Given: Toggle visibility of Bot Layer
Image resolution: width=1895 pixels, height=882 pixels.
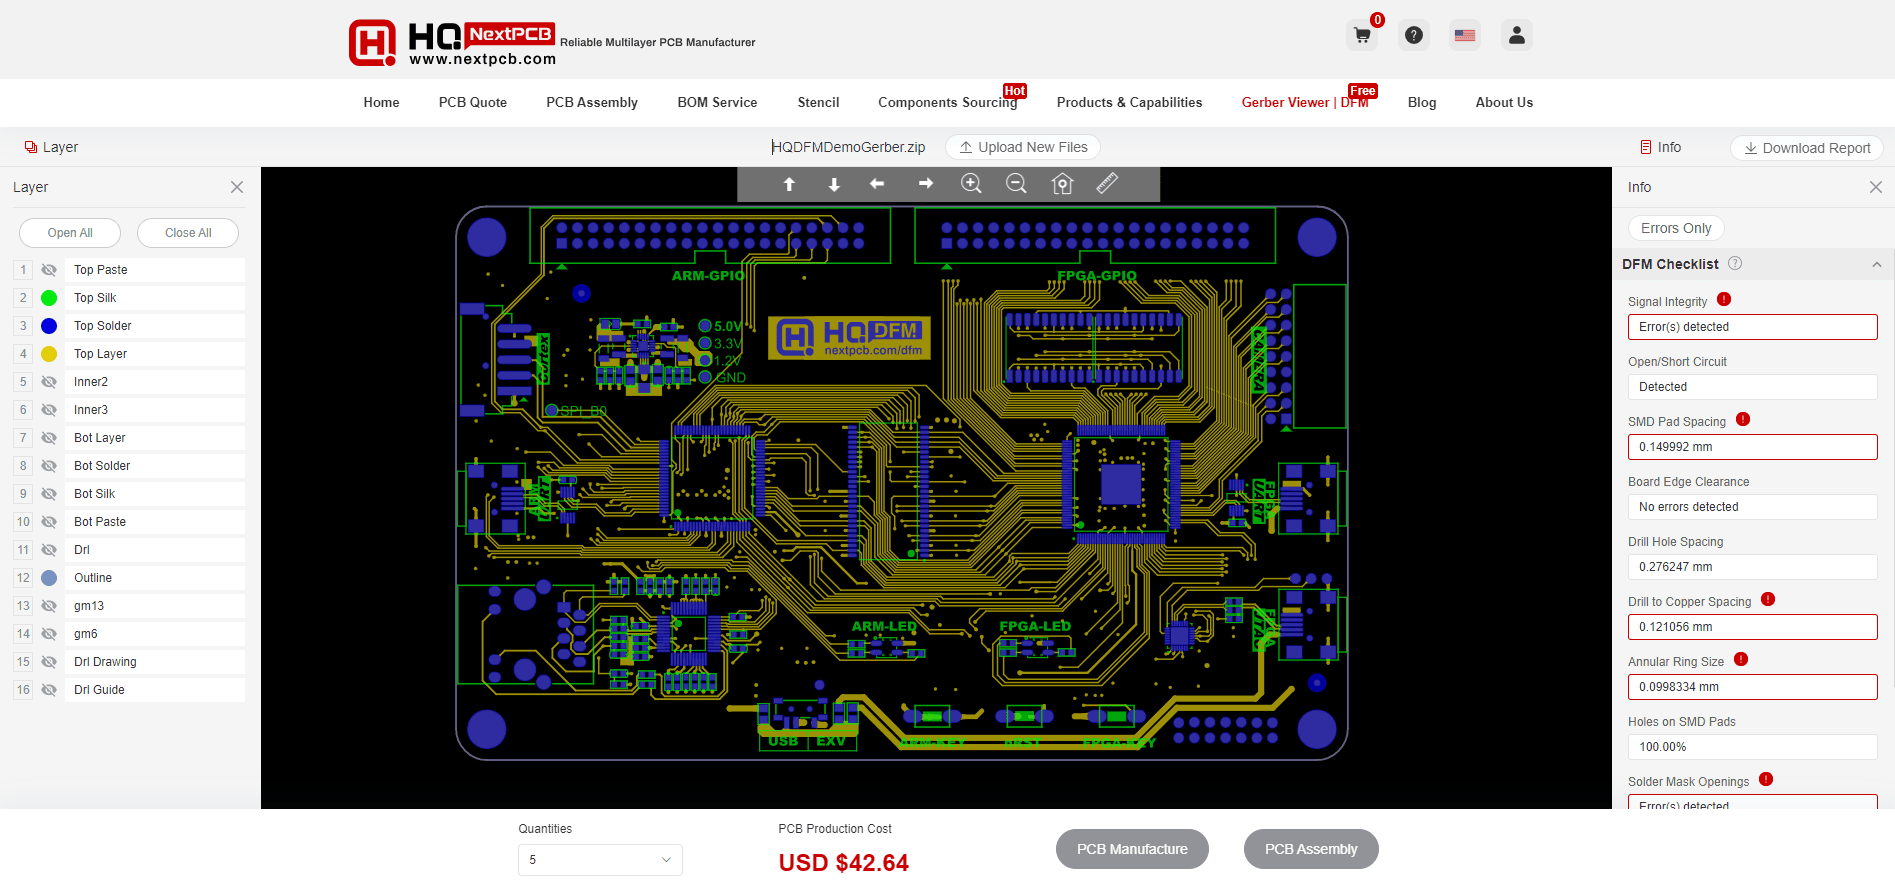Looking at the screenshot, I should 49,438.
